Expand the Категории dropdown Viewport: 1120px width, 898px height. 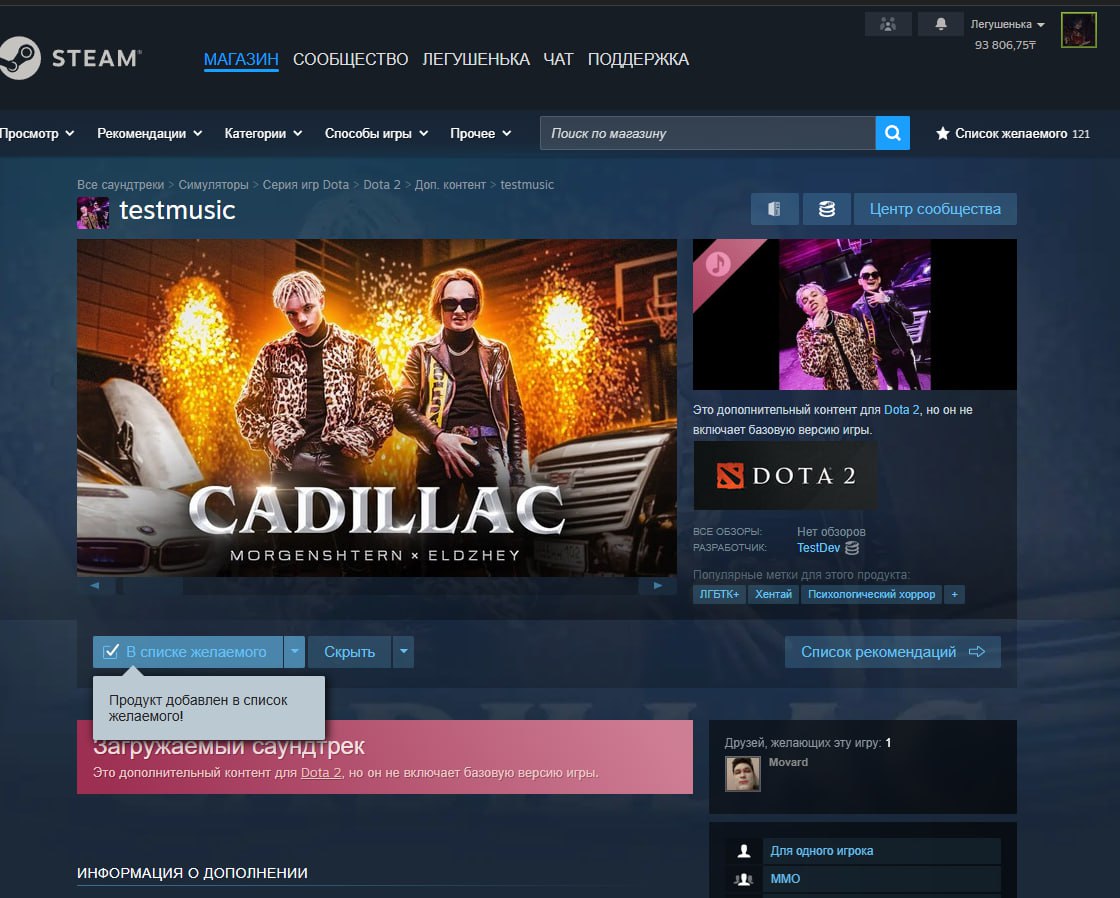pyautogui.click(x=263, y=132)
